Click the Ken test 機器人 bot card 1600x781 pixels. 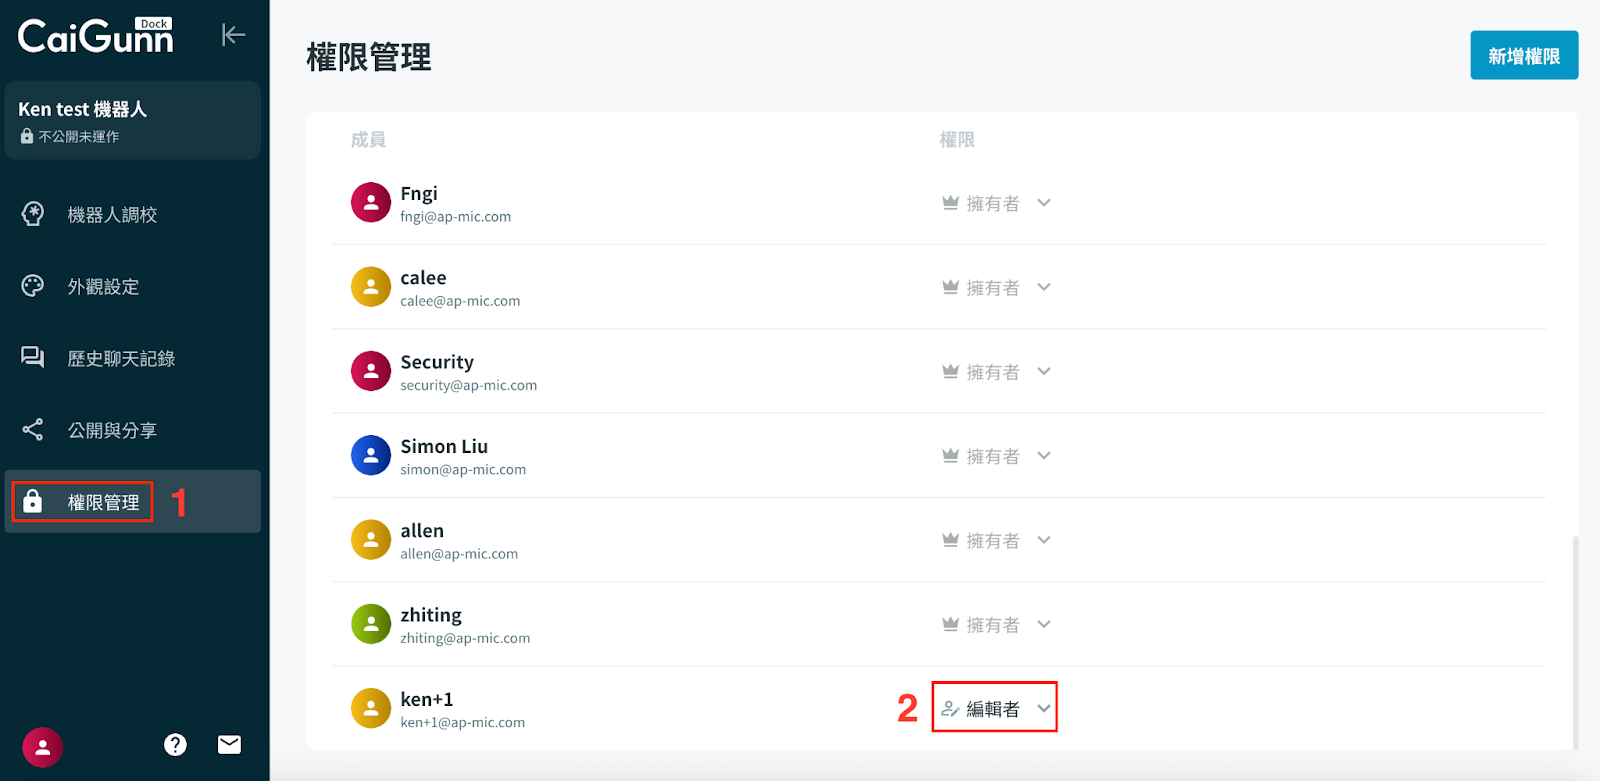(x=132, y=121)
